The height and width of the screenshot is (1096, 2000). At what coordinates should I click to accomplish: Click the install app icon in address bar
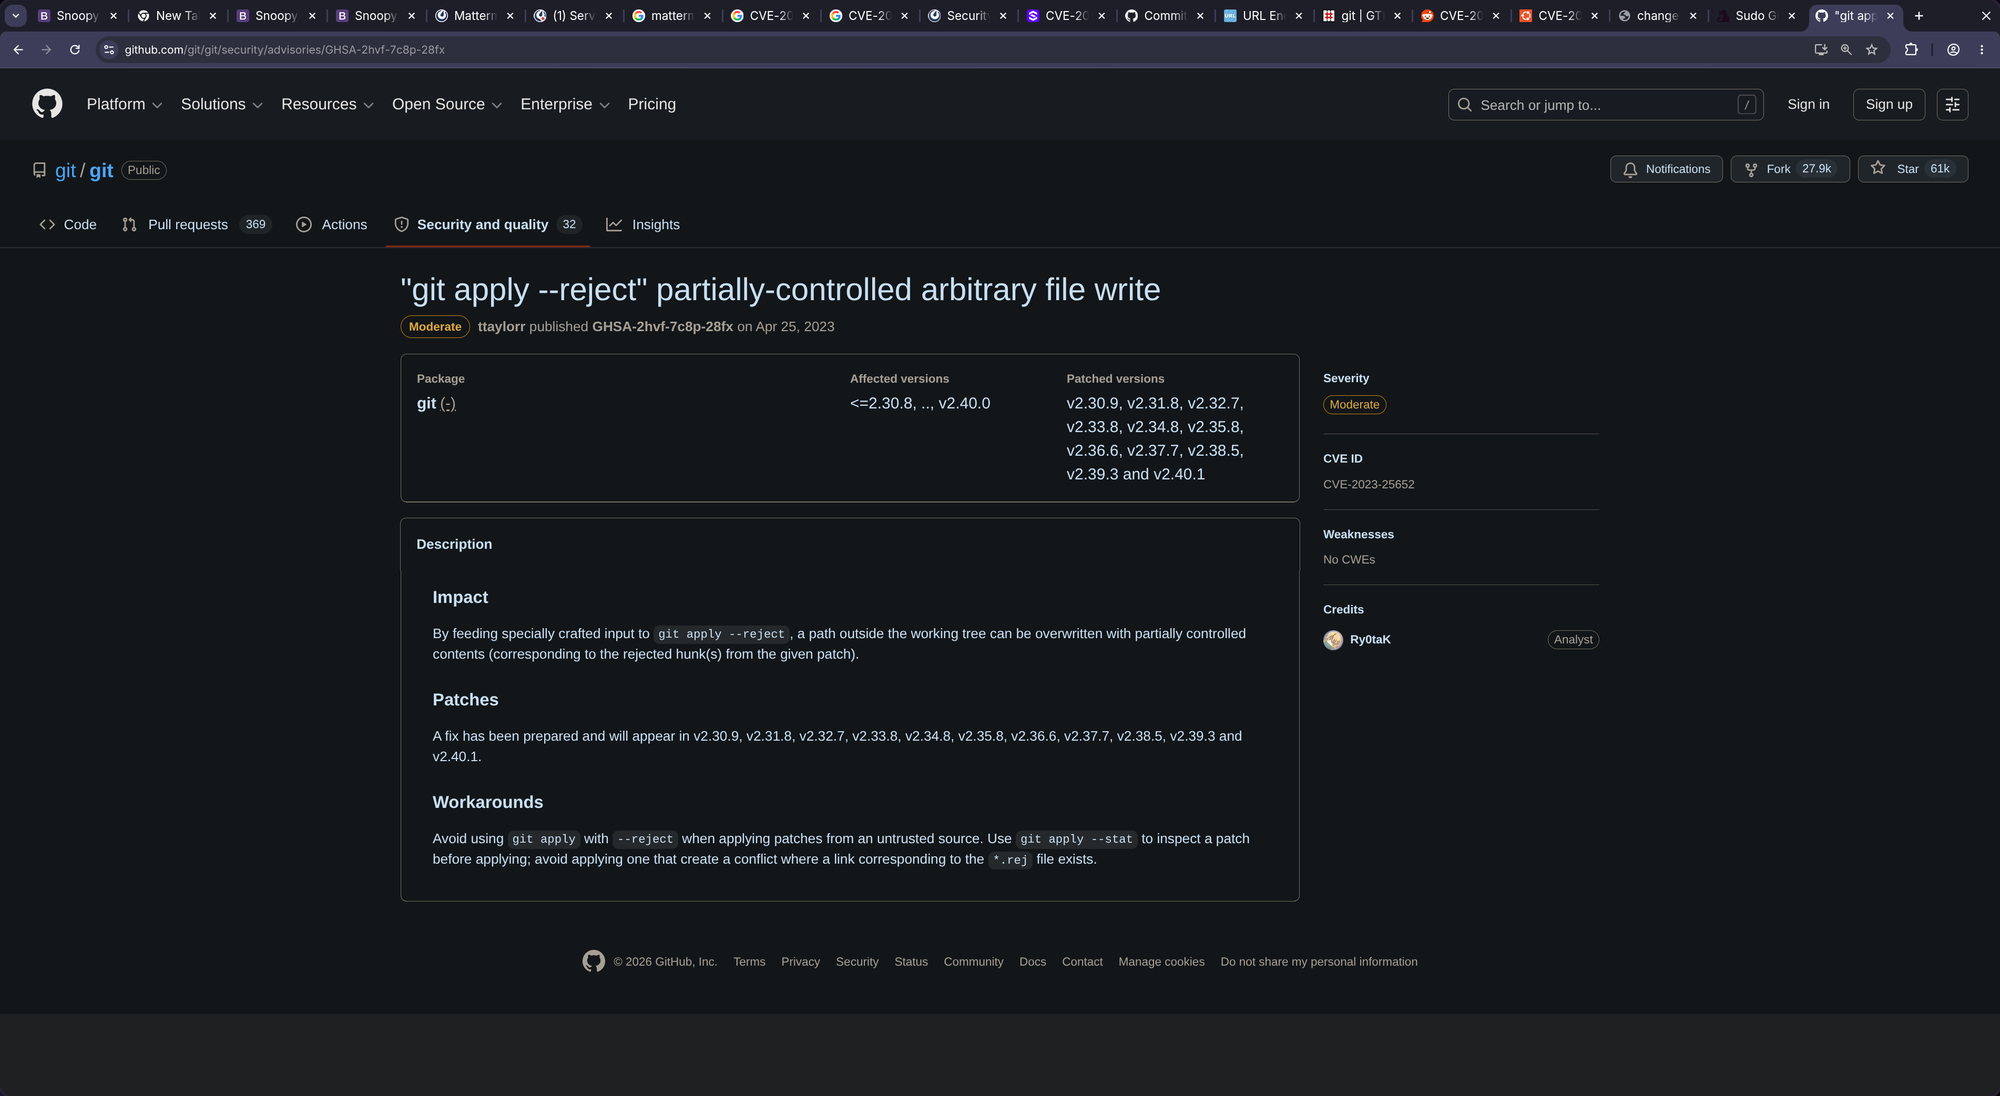point(1821,49)
